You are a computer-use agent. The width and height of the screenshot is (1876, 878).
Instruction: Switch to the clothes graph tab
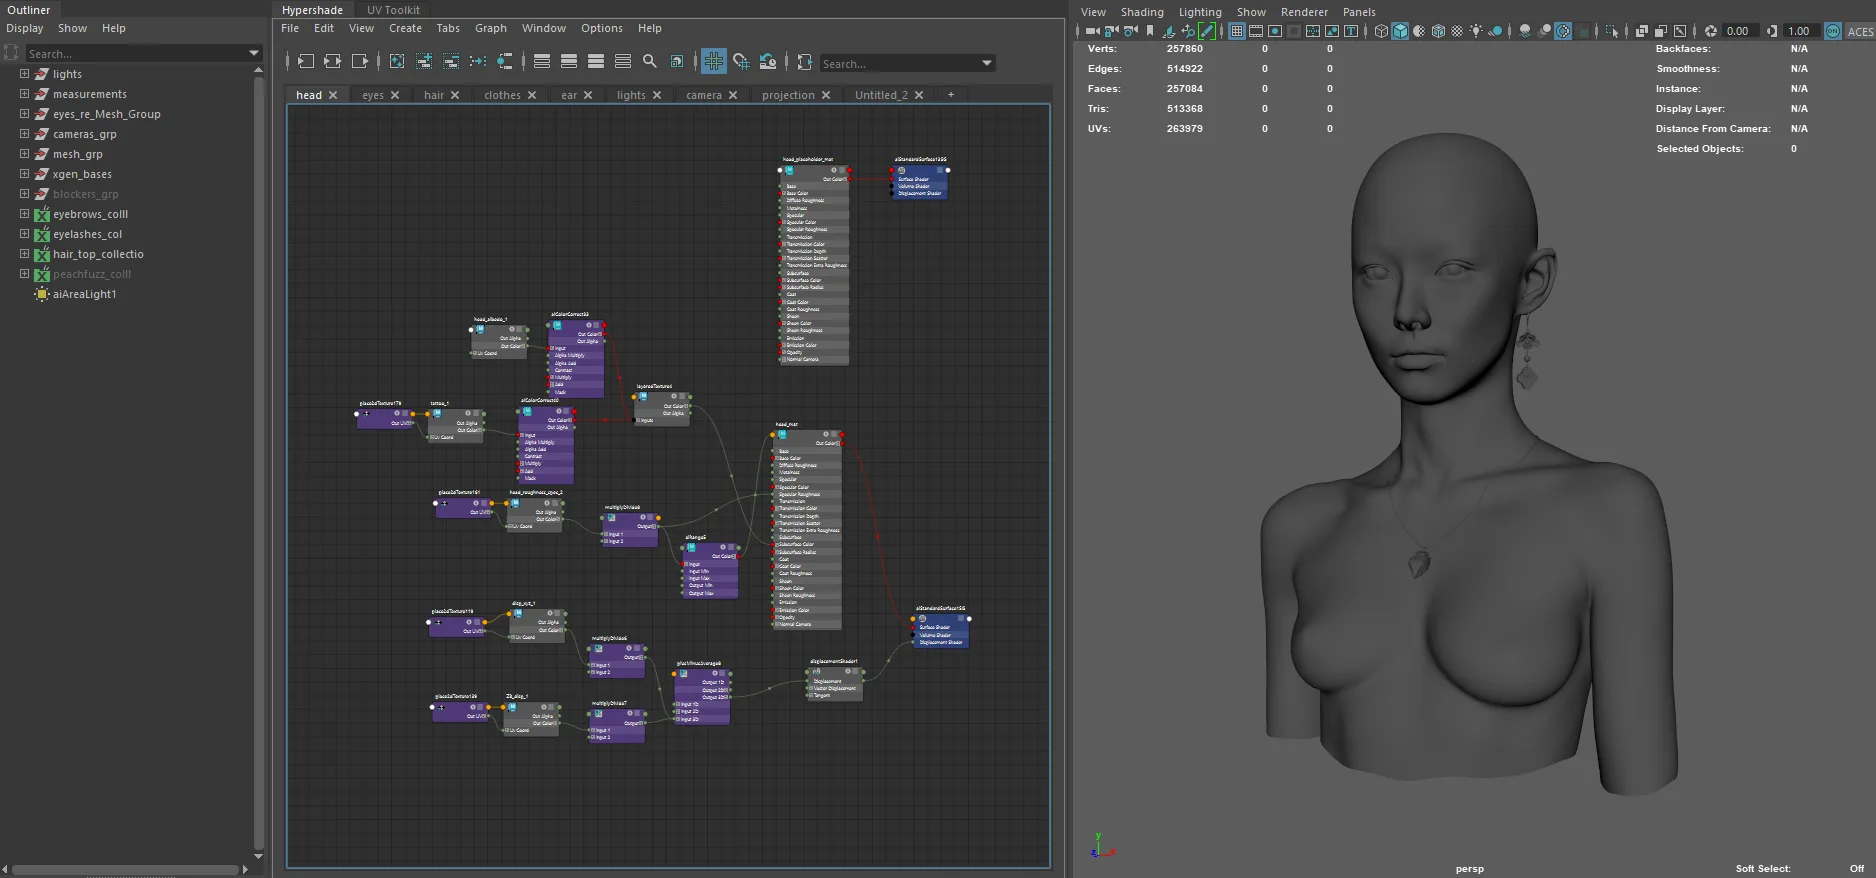pyautogui.click(x=502, y=95)
